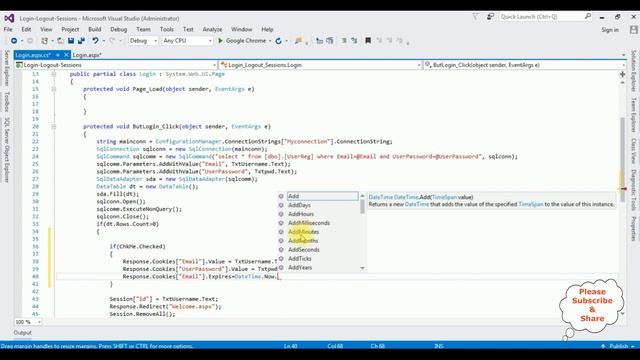Click the notifications flag icon
Image resolution: width=640 pixels, height=360 pixels.
click(x=476, y=17)
